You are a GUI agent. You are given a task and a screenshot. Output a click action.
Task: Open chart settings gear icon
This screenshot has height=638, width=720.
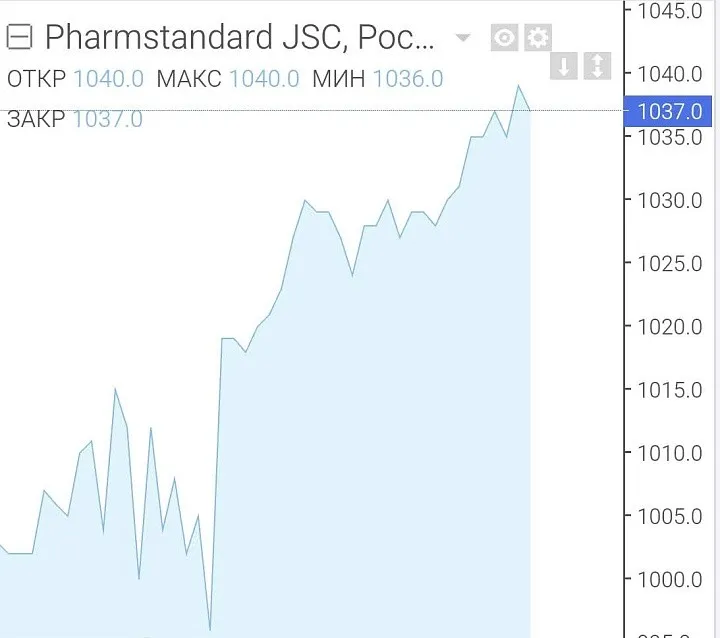(x=538, y=37)
